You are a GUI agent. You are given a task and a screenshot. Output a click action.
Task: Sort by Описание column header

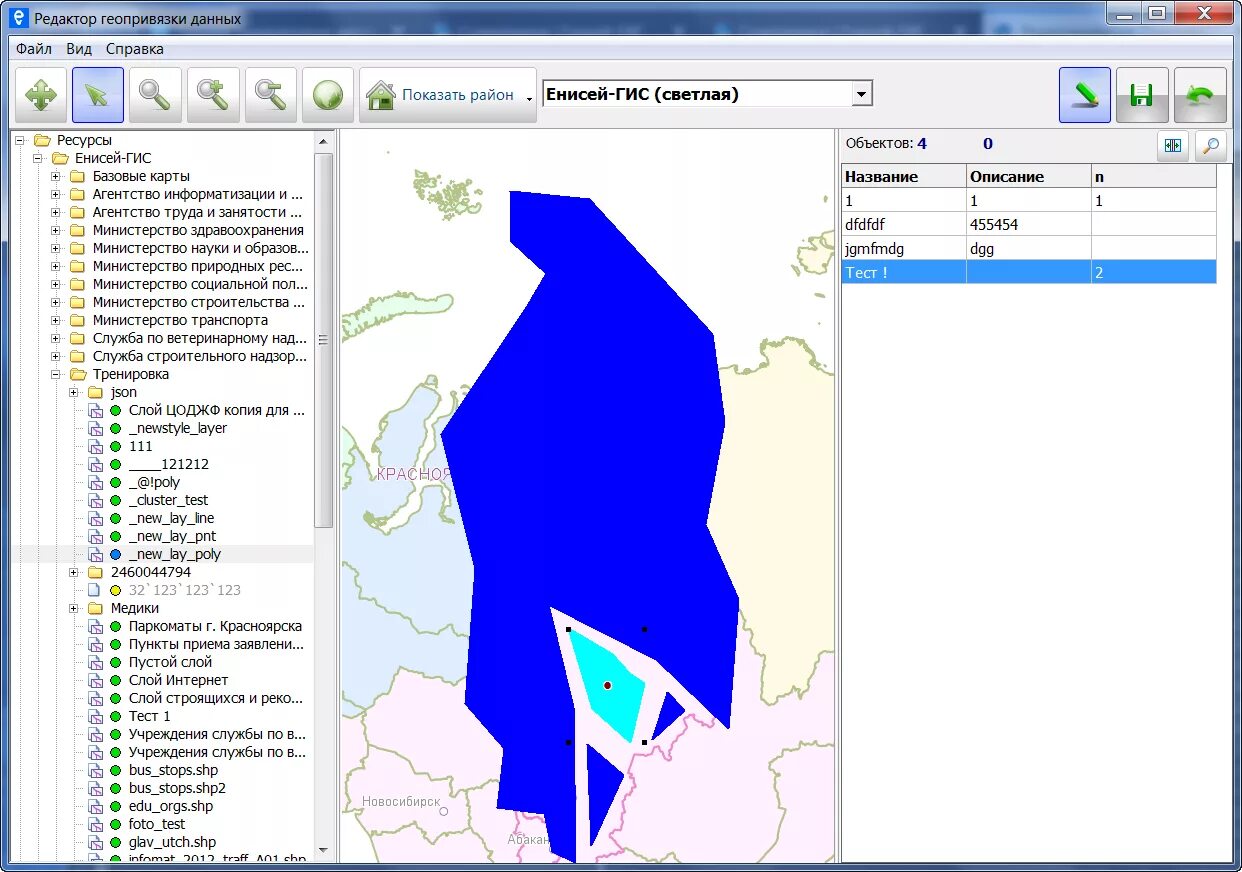point(1029,176)
